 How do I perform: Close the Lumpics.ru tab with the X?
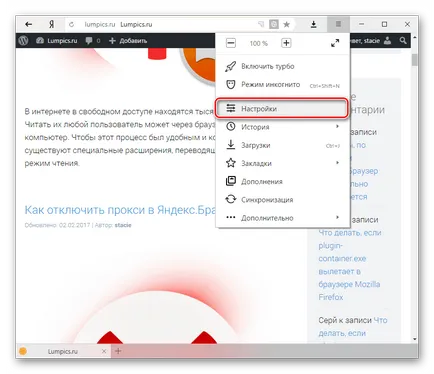point(104,351)
